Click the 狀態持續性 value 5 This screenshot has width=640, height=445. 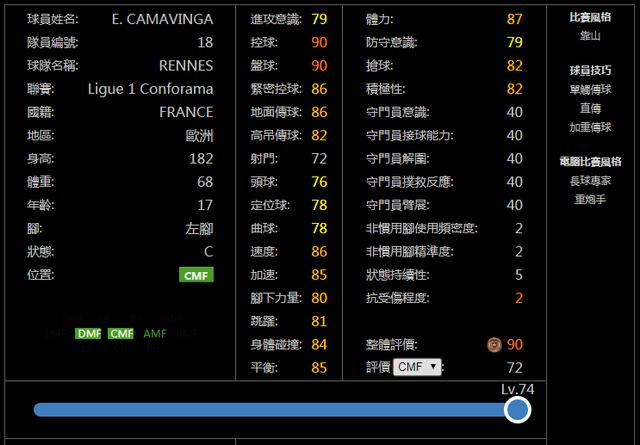coord(518,275)
